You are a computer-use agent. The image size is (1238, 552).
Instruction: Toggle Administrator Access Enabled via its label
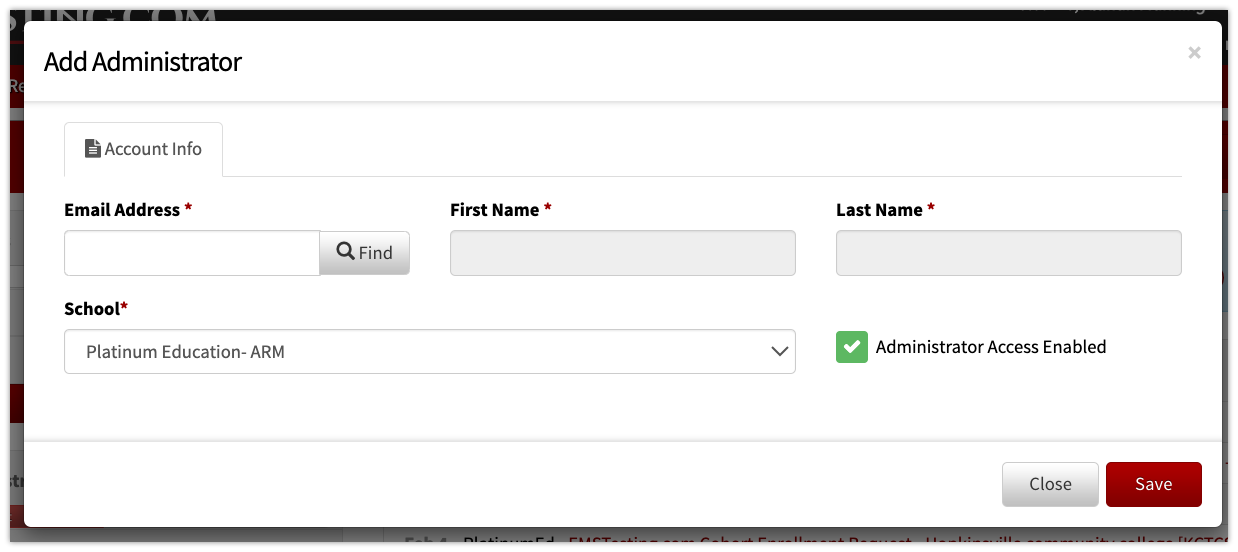(x=991, y=347)
